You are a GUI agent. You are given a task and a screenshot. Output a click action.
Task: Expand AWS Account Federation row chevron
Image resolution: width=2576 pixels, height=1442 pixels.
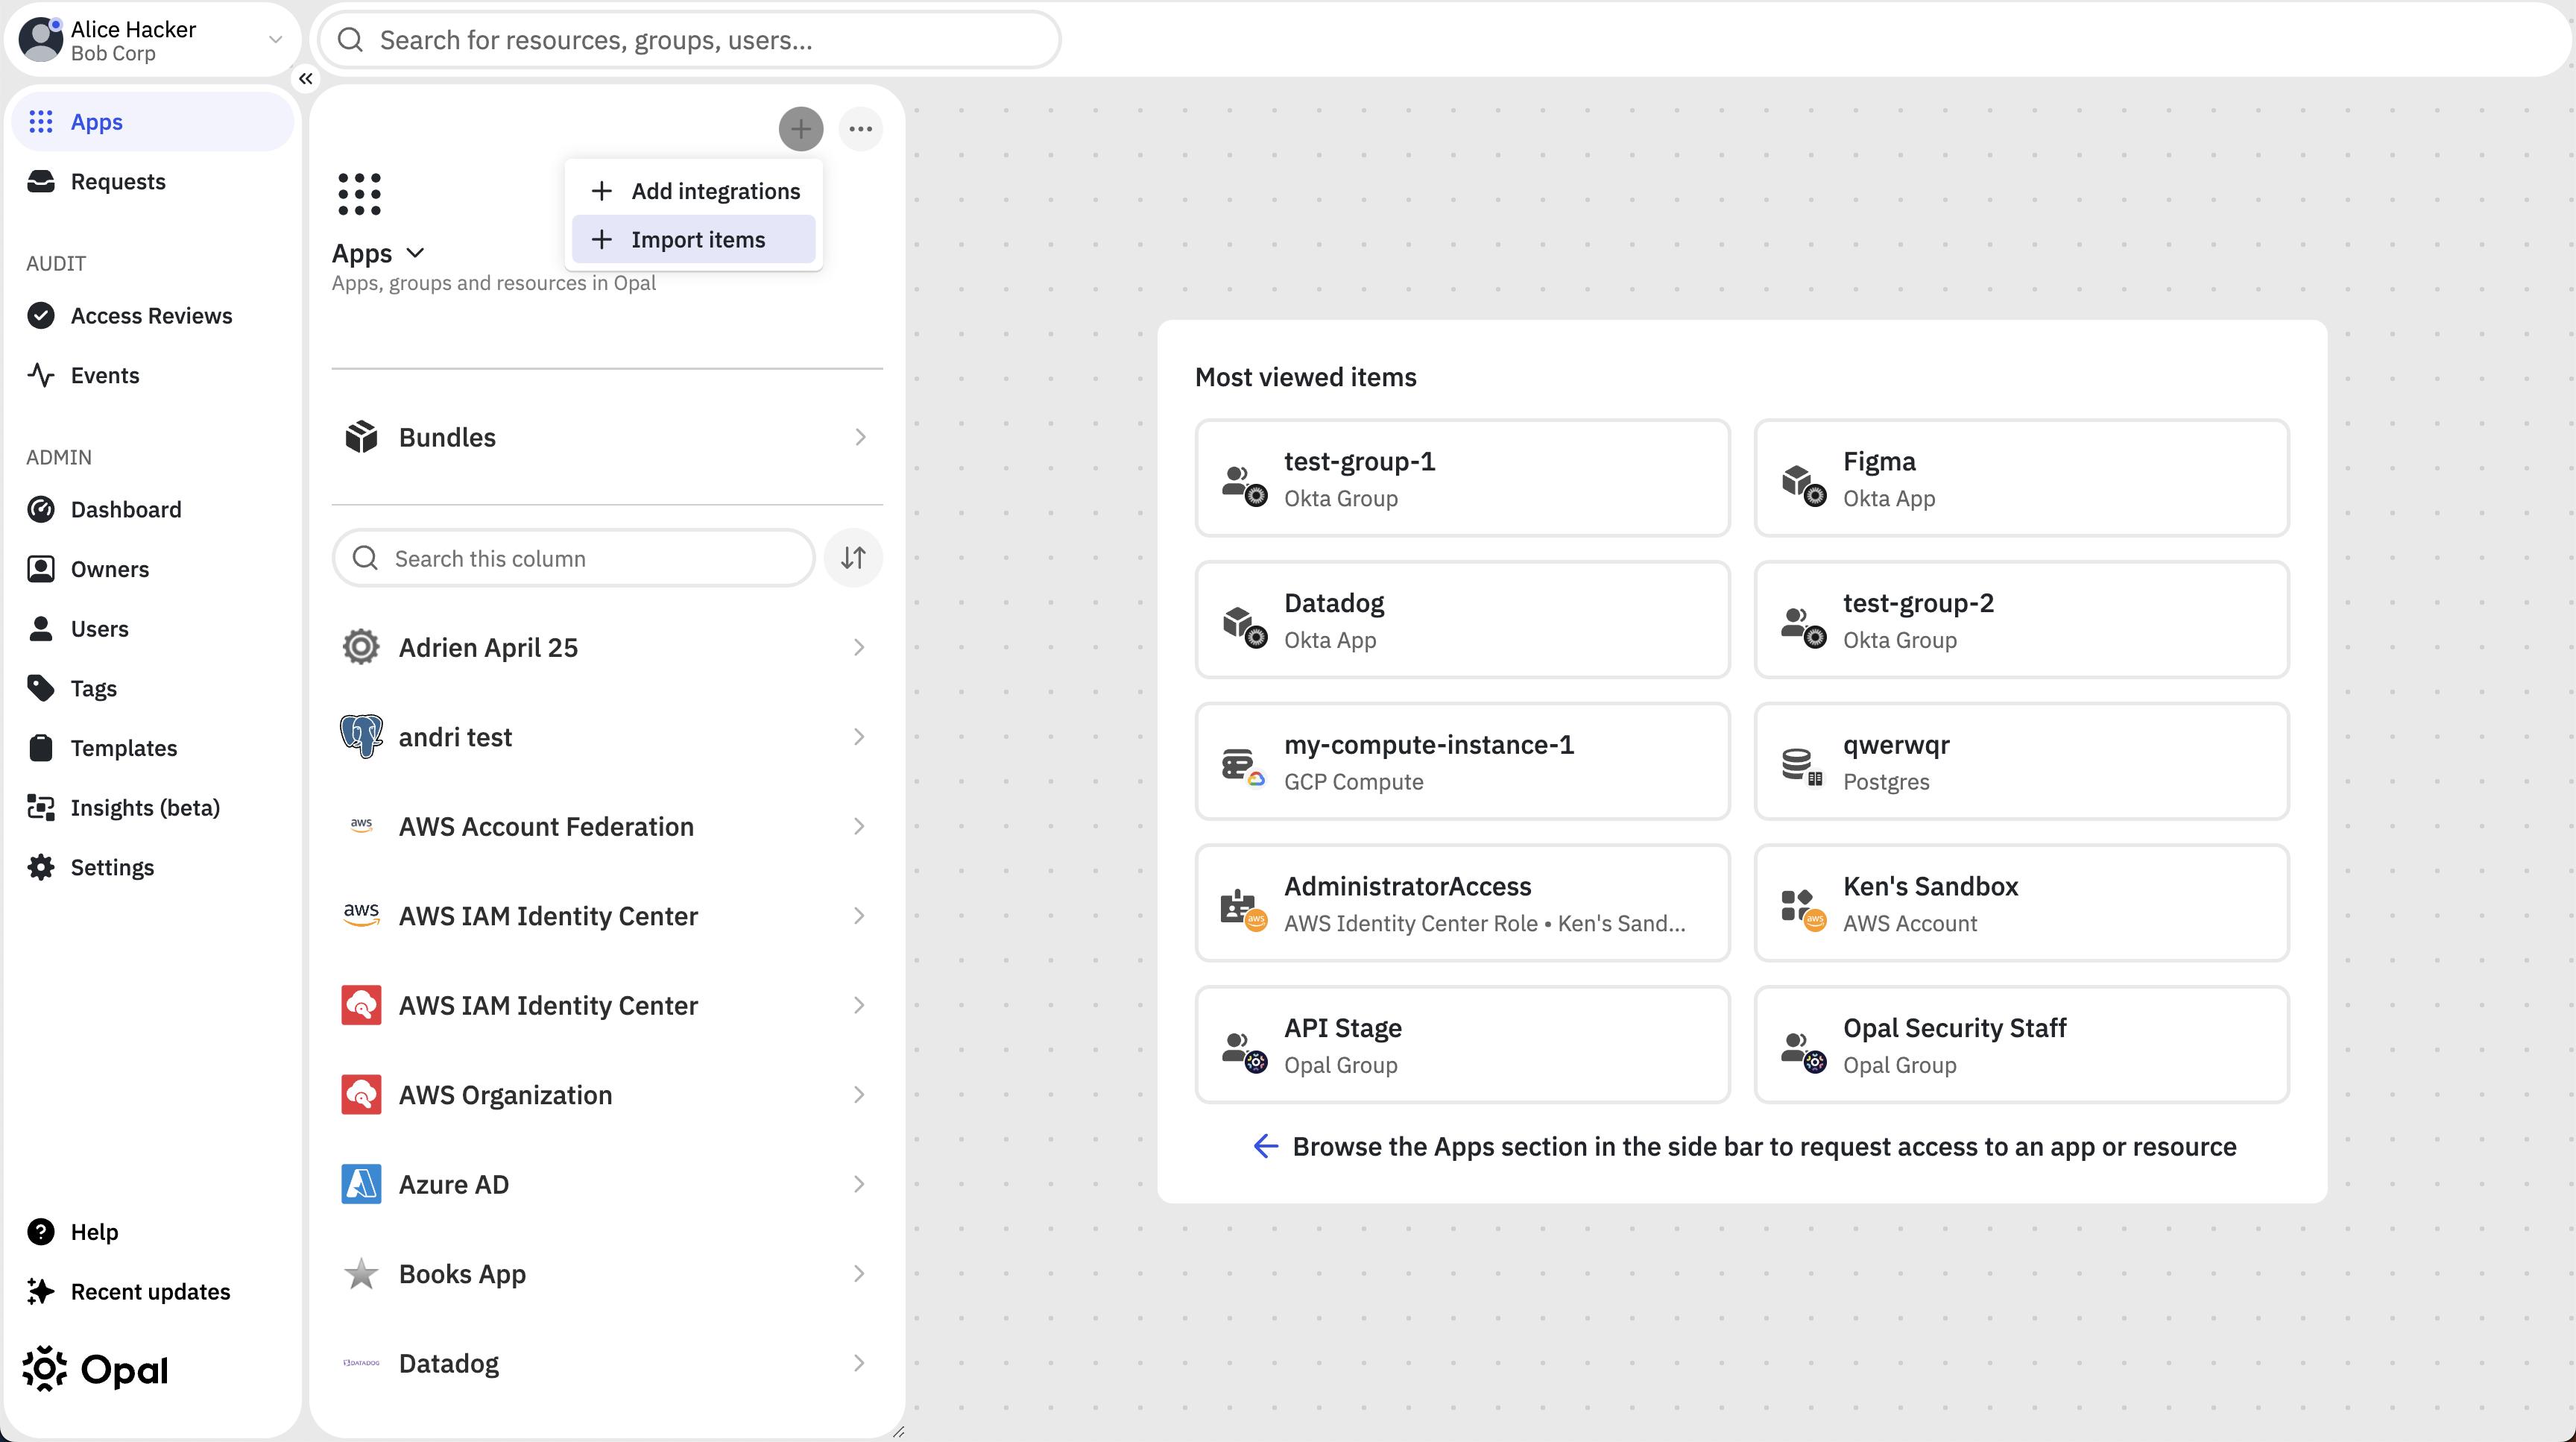click(x=859, y=826)
